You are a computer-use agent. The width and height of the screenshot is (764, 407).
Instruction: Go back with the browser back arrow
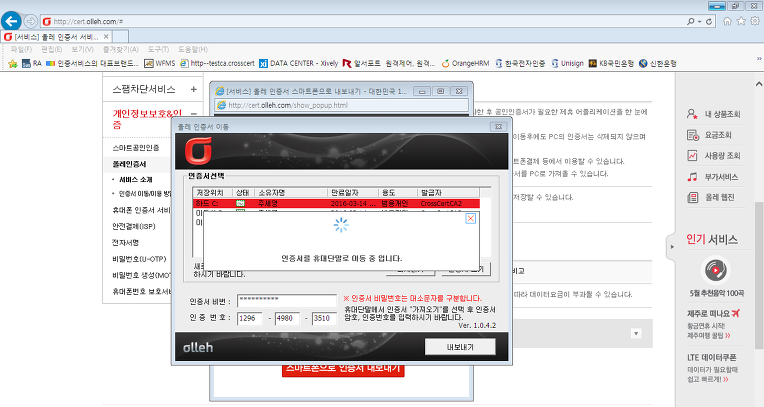(11, 21)
